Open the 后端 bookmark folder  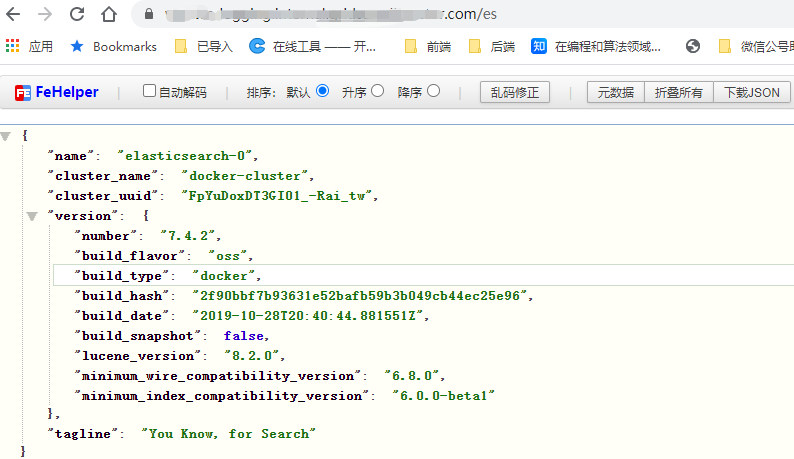pos(492,47)
